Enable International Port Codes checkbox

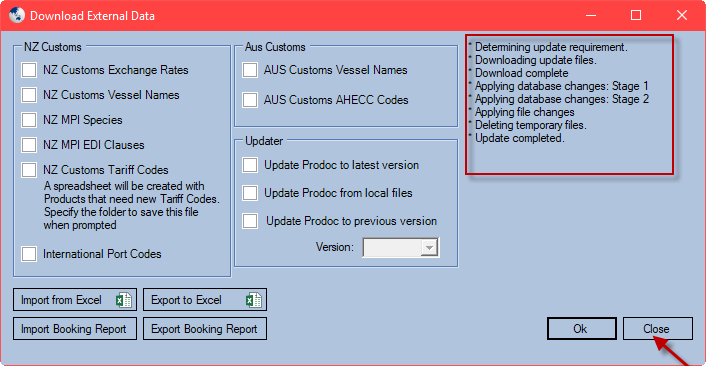click(29, 254)
